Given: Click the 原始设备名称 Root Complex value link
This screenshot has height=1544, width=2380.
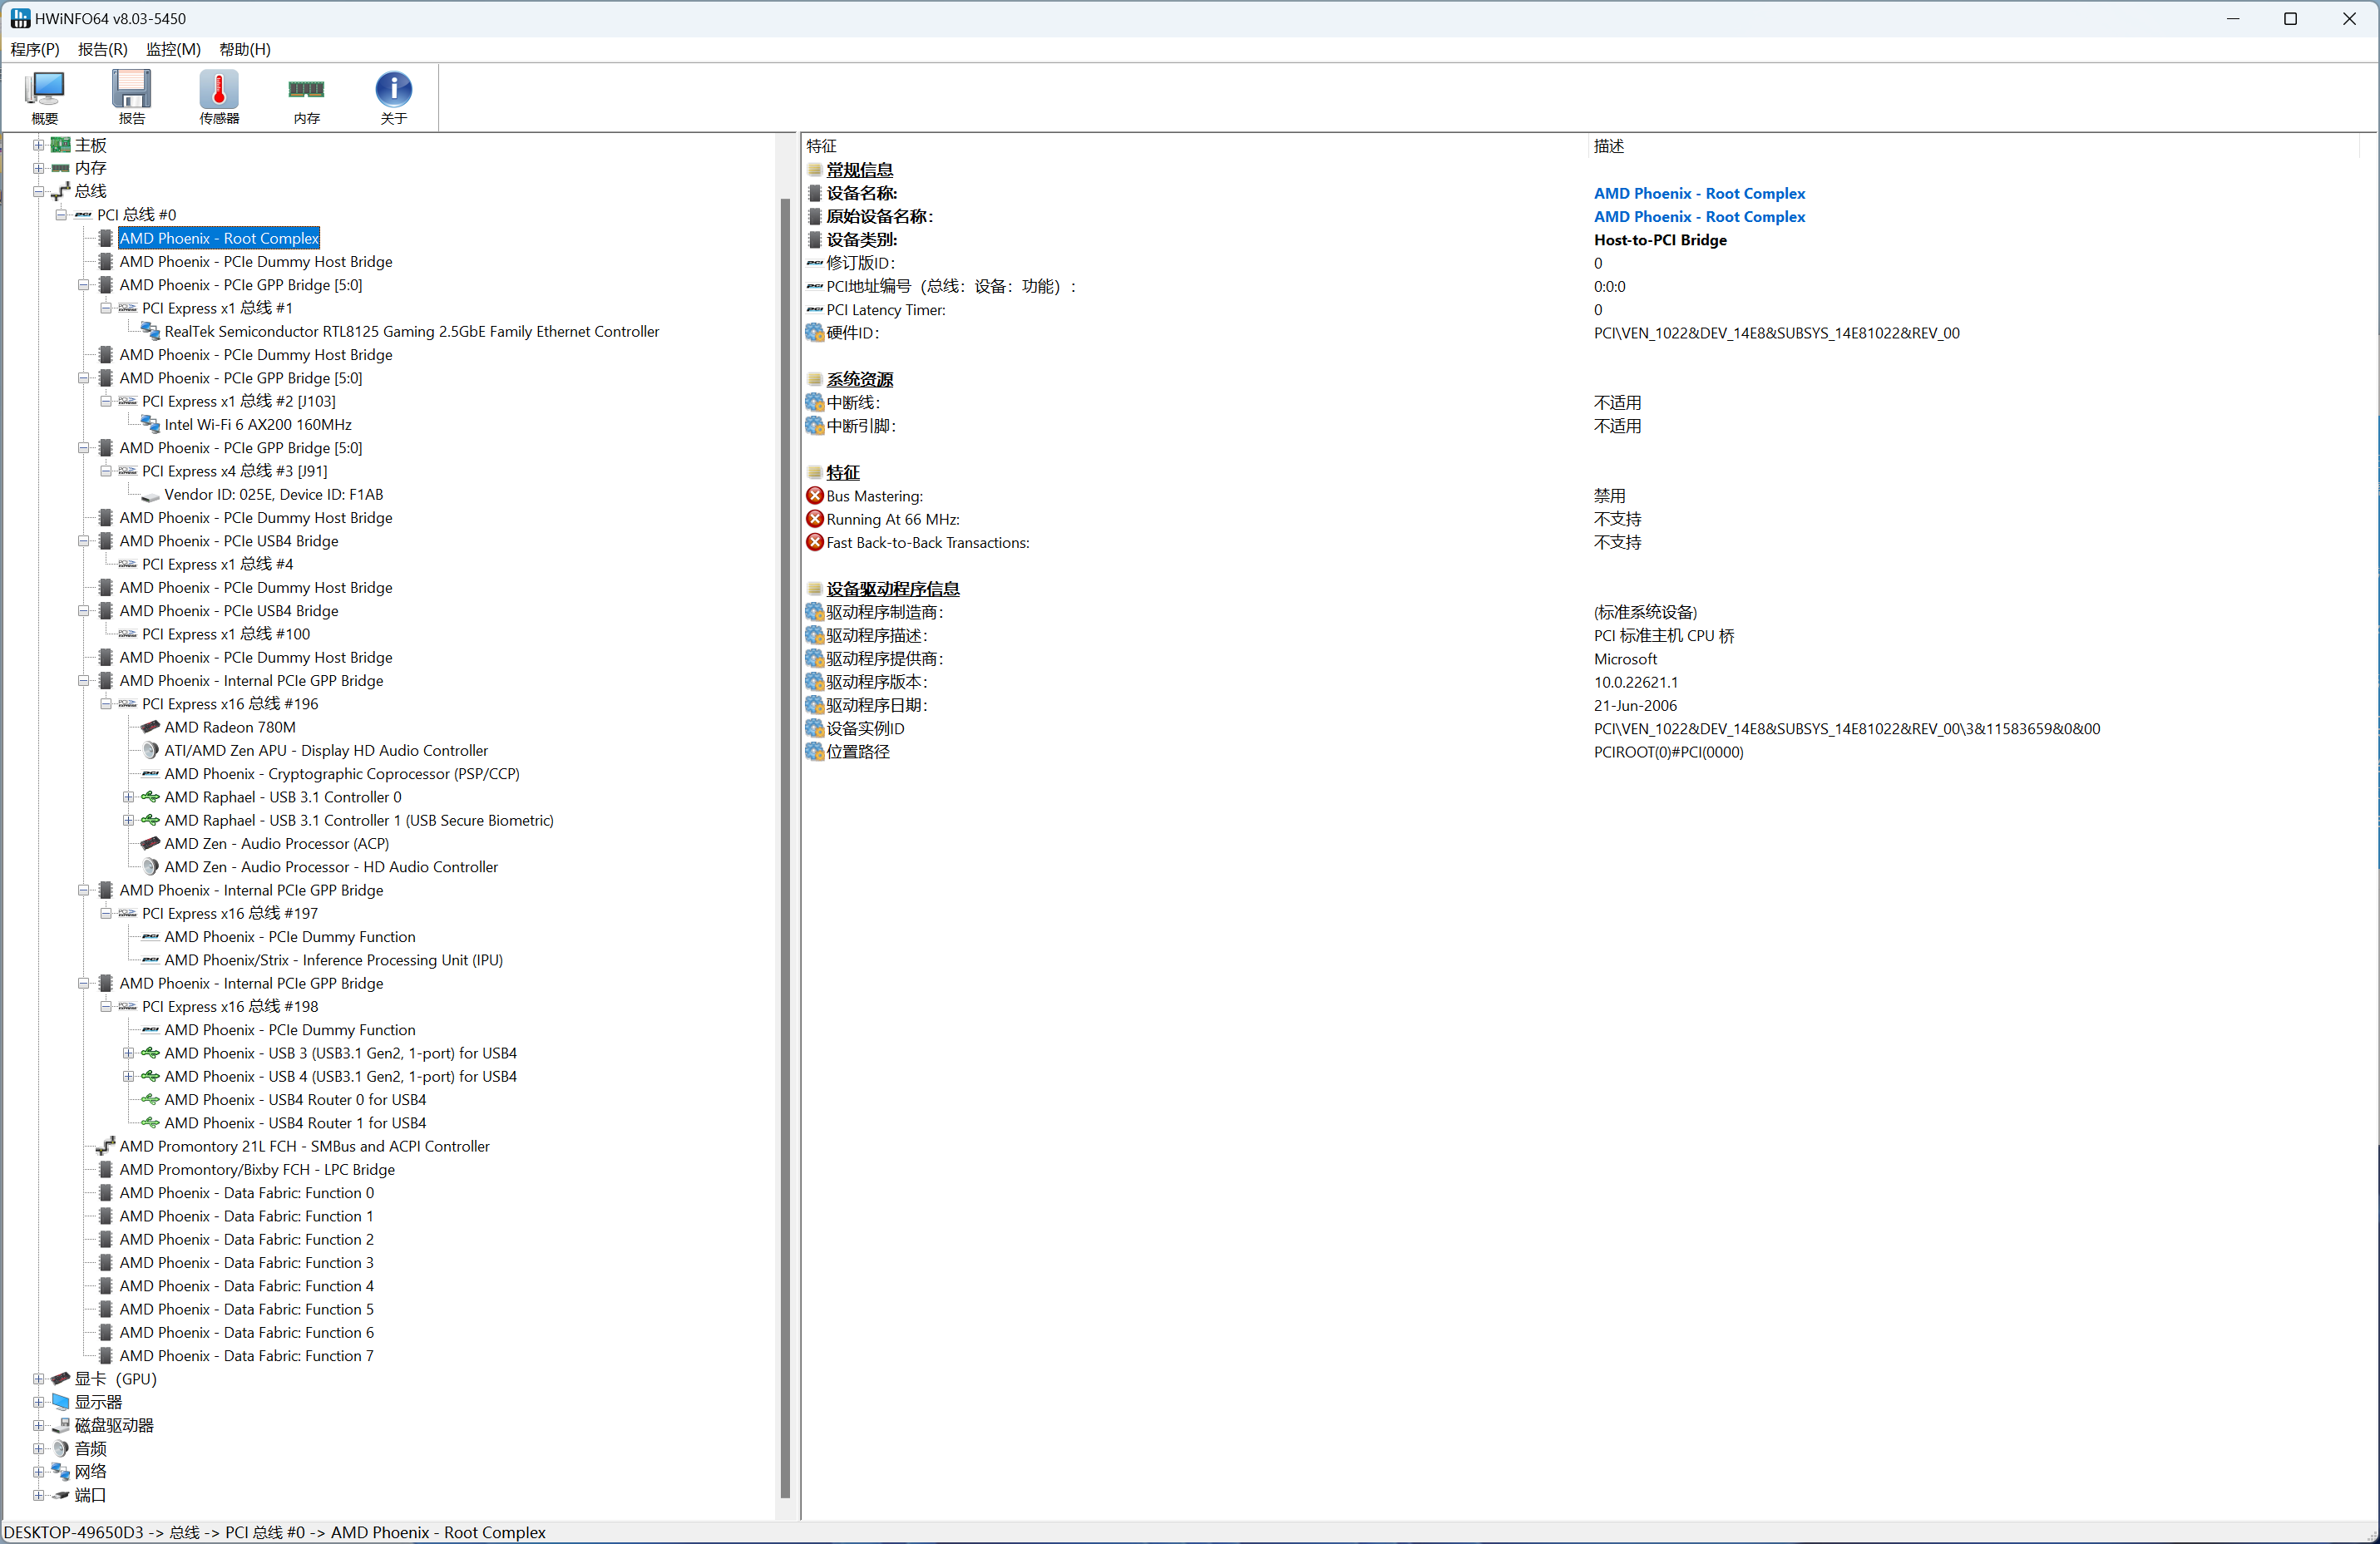Looking at the screenshot, I should tap(1699, 216).
